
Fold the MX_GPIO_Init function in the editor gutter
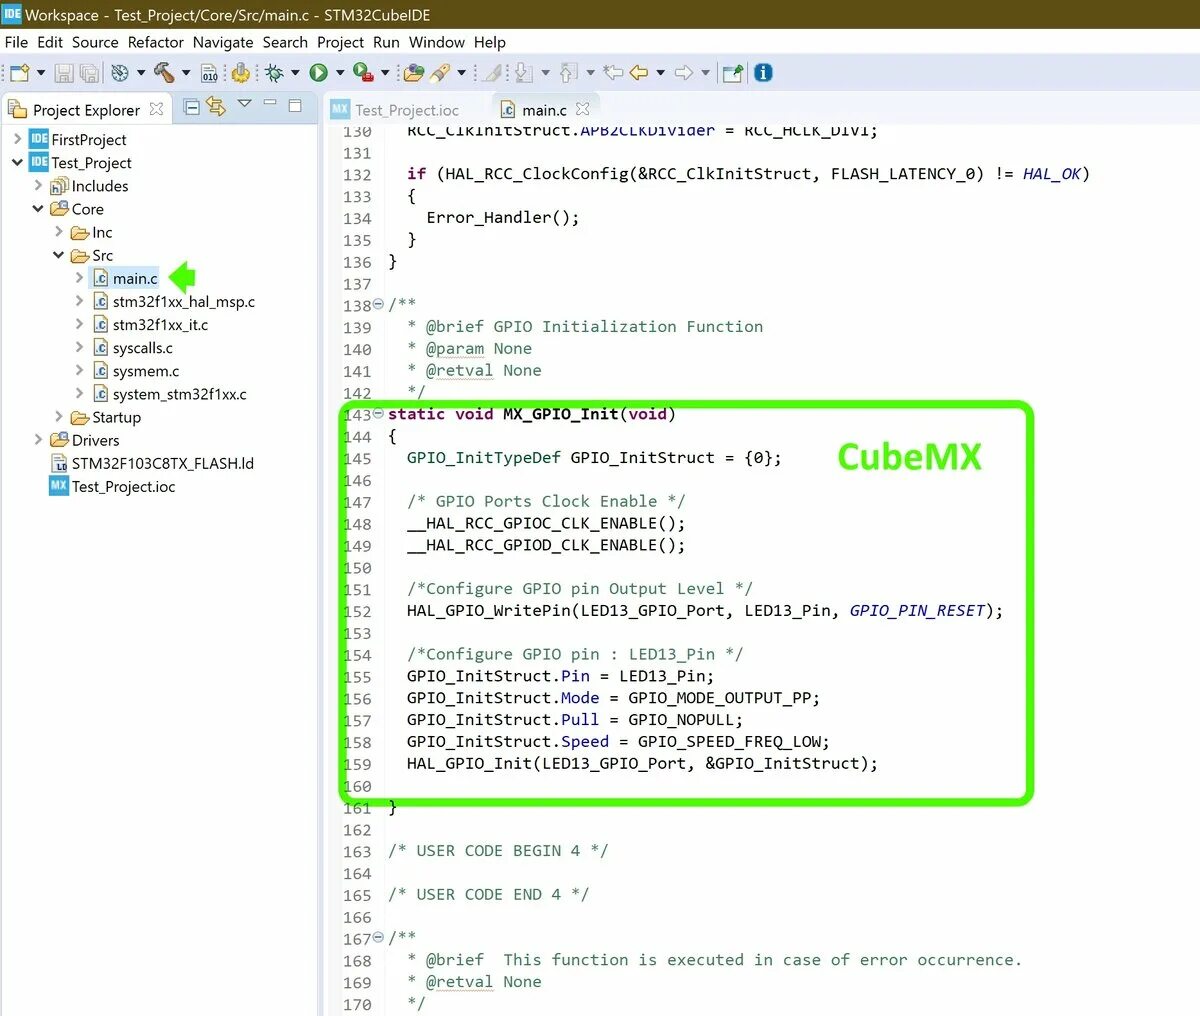coord(378,415)
